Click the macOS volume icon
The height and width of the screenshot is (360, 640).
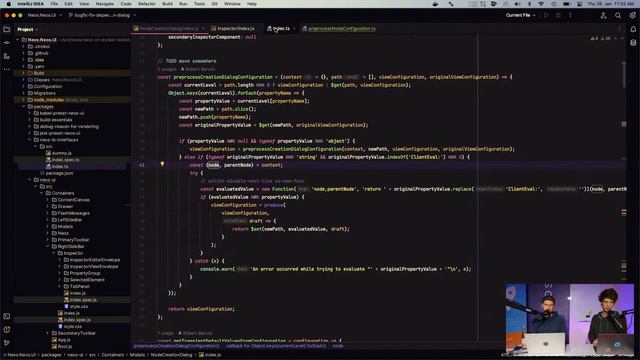(x=518, y=4)
